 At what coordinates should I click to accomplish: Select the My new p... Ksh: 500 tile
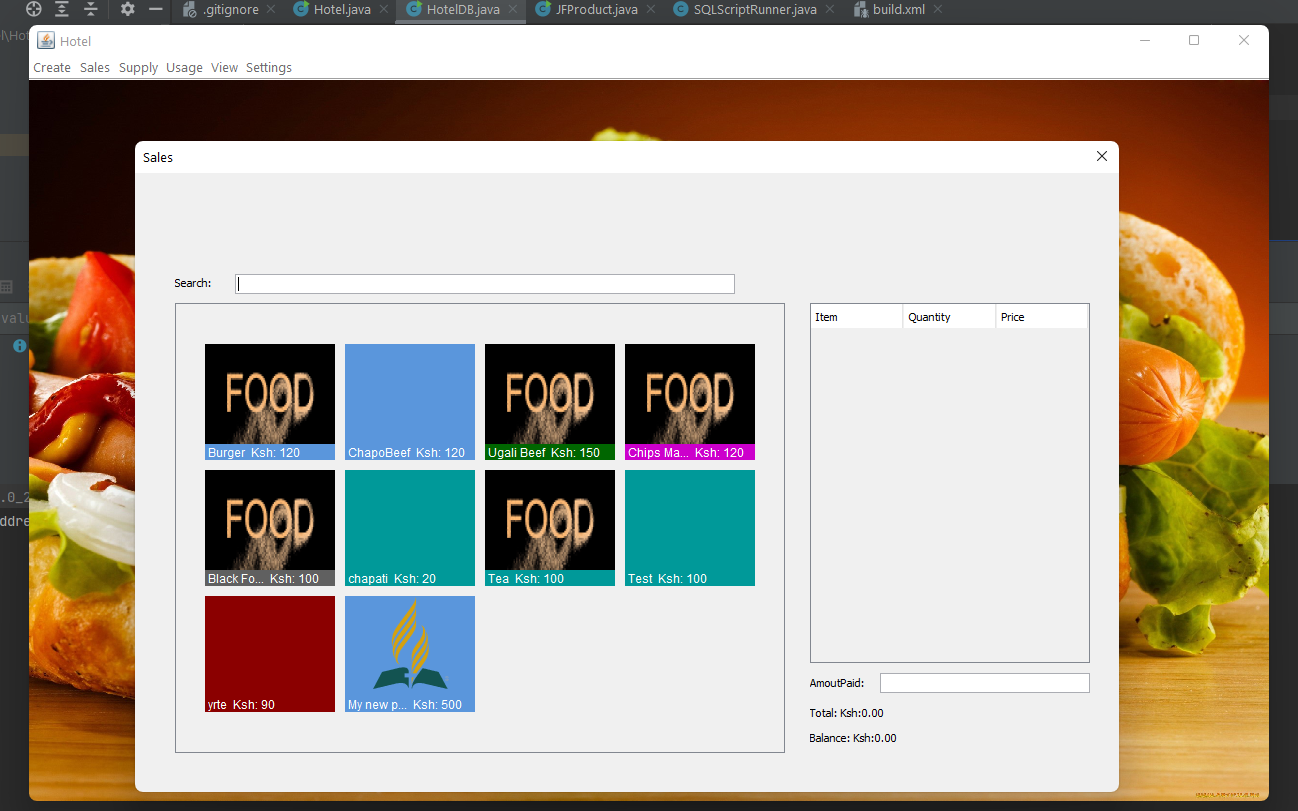[x=410, y=654]
